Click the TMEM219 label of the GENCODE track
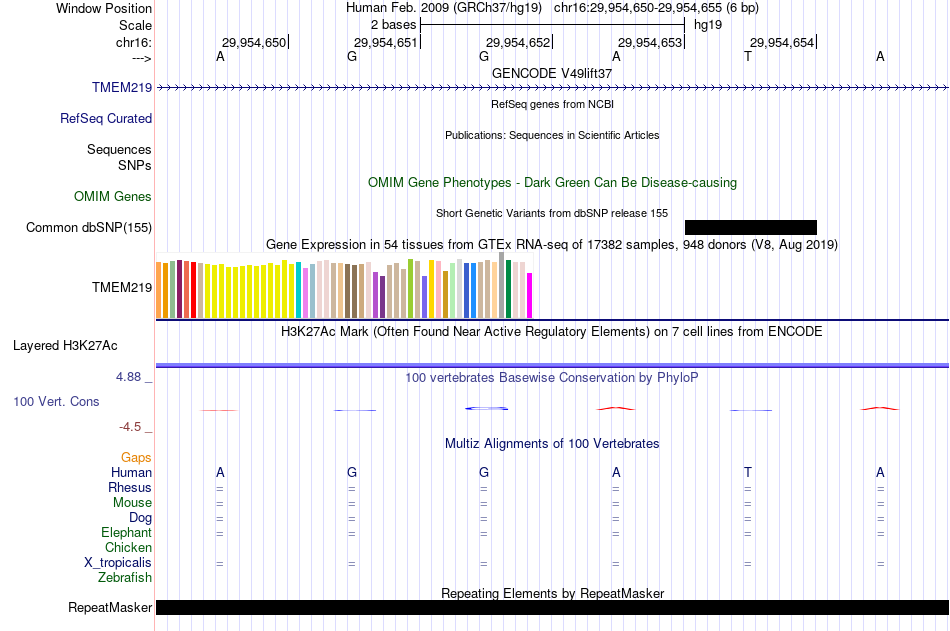Image resolution: width=950 pixels, height=631 pixels. tap(122, 87)
